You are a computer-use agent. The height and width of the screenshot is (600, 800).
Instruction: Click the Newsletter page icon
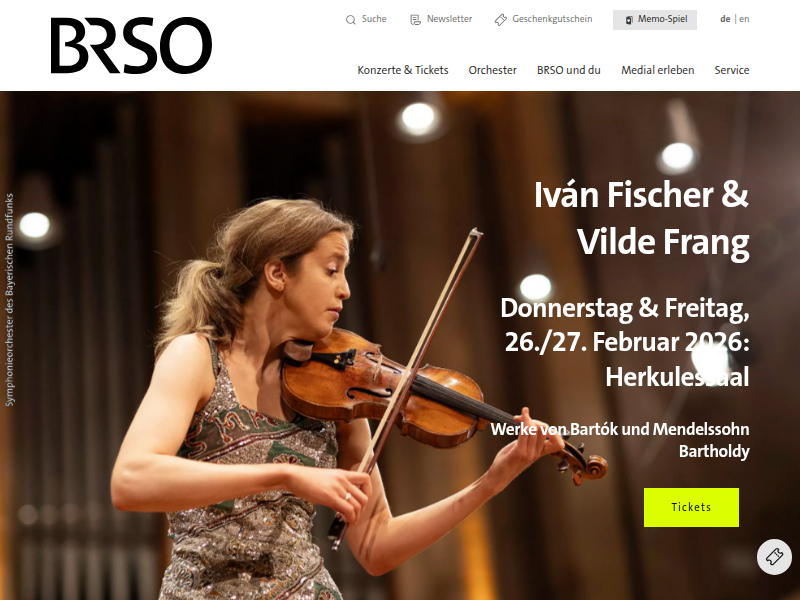point(415,20)
